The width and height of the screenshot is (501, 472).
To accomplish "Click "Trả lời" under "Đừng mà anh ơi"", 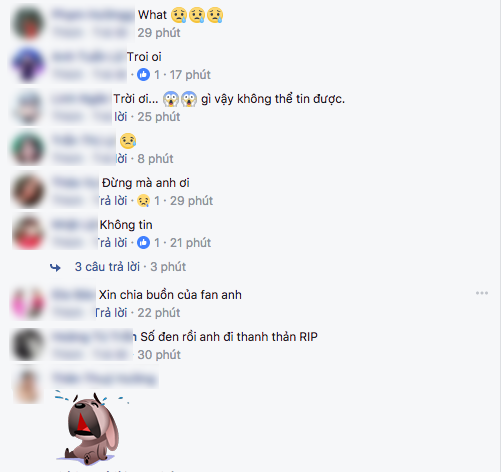I will click(x=112, y=201).
